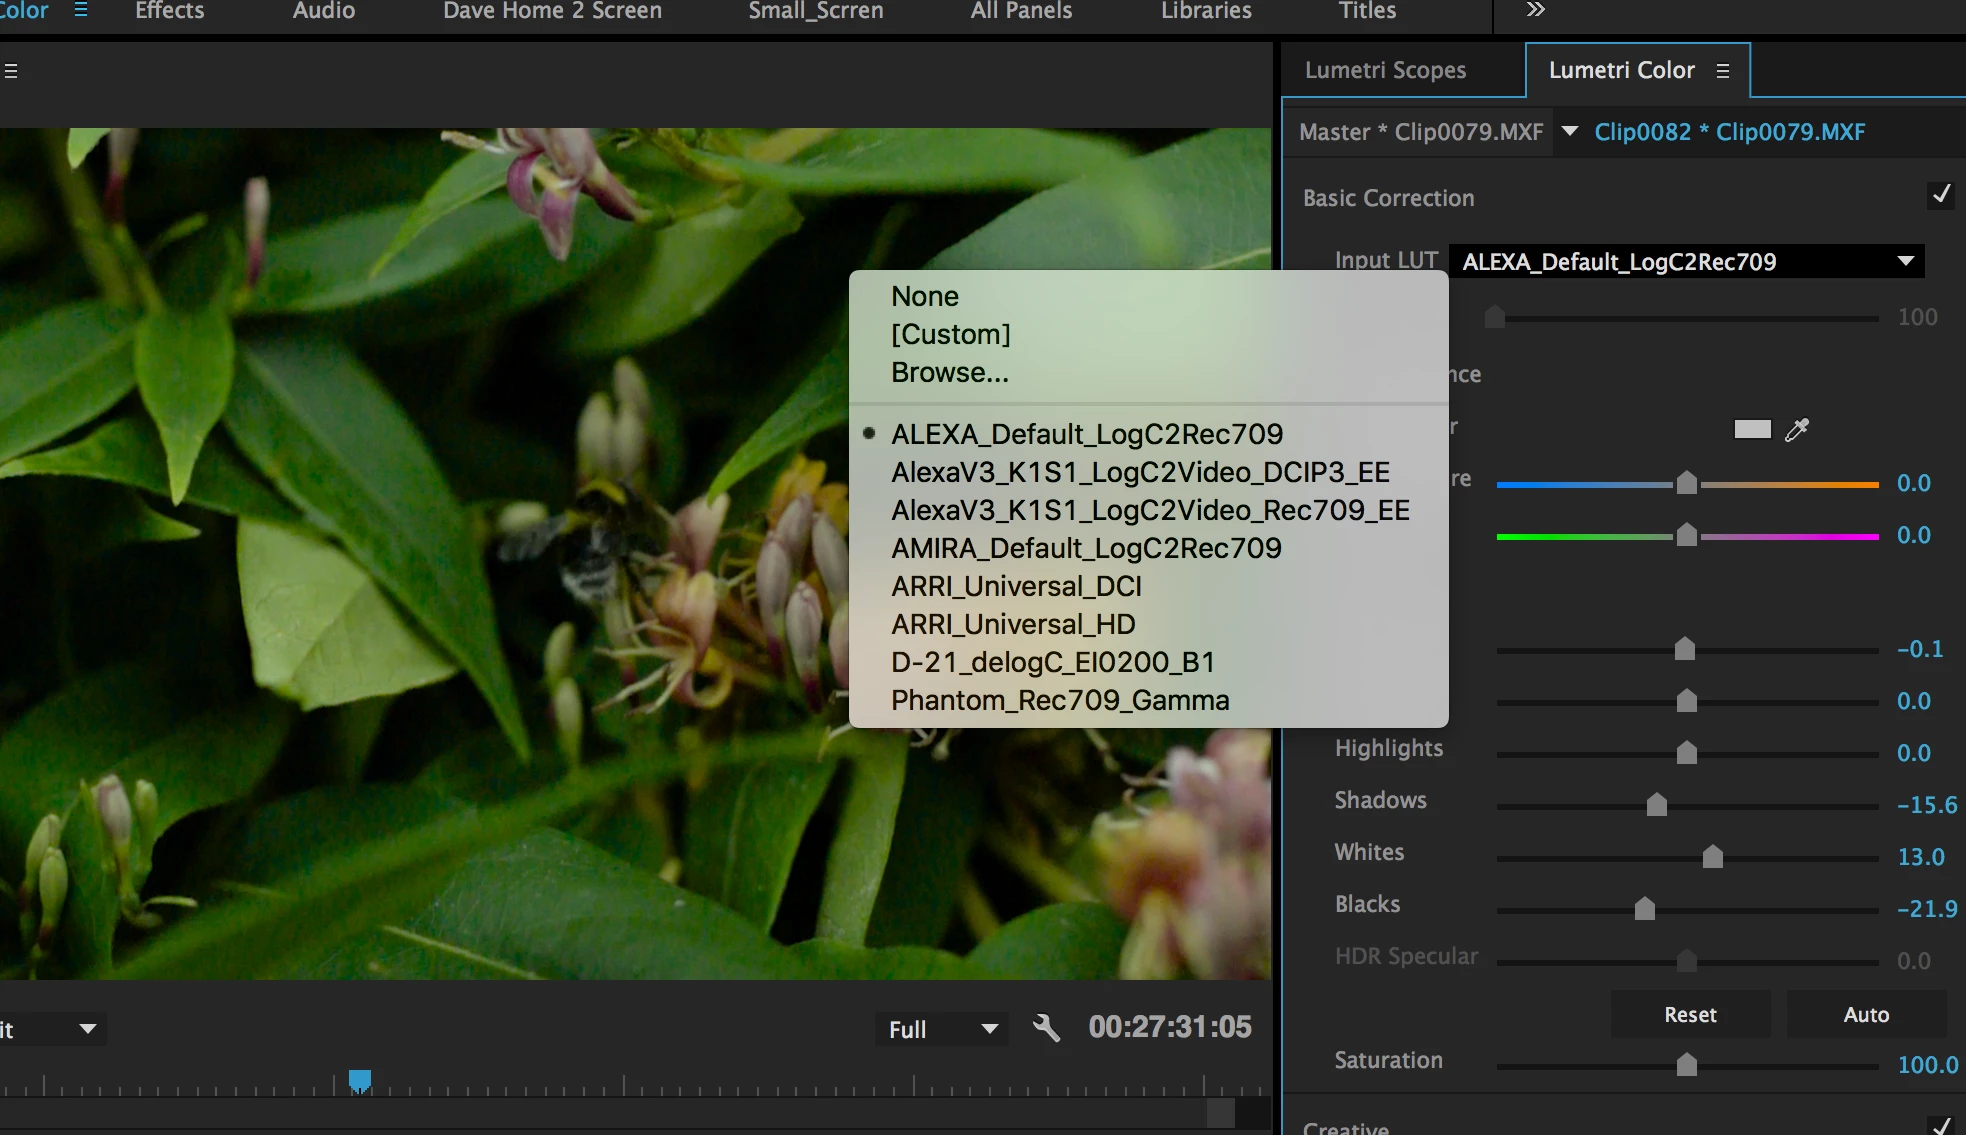
Task: Open the monitor panel hamburger menu
Action: 11,71
